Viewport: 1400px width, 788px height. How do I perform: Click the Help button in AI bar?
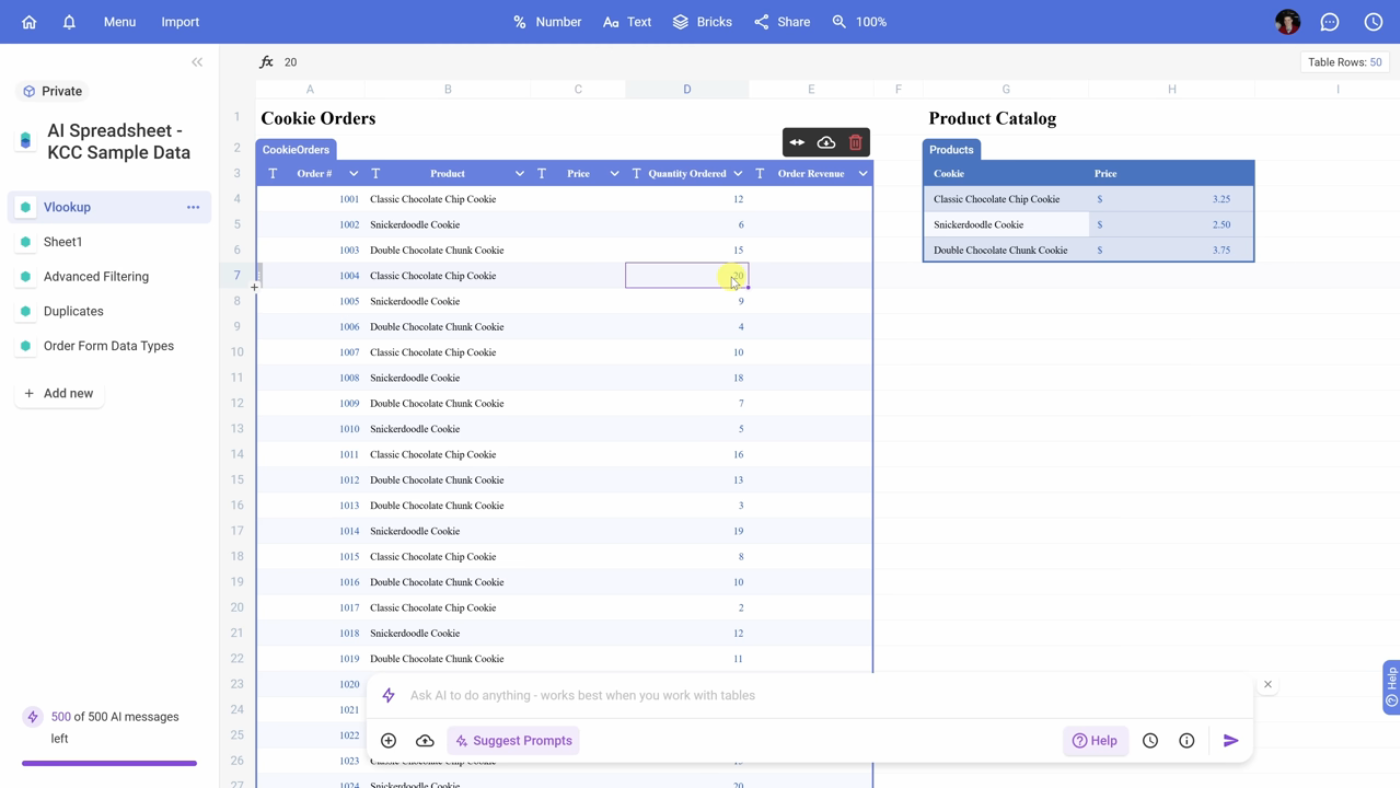click(x=1095, y=741)
